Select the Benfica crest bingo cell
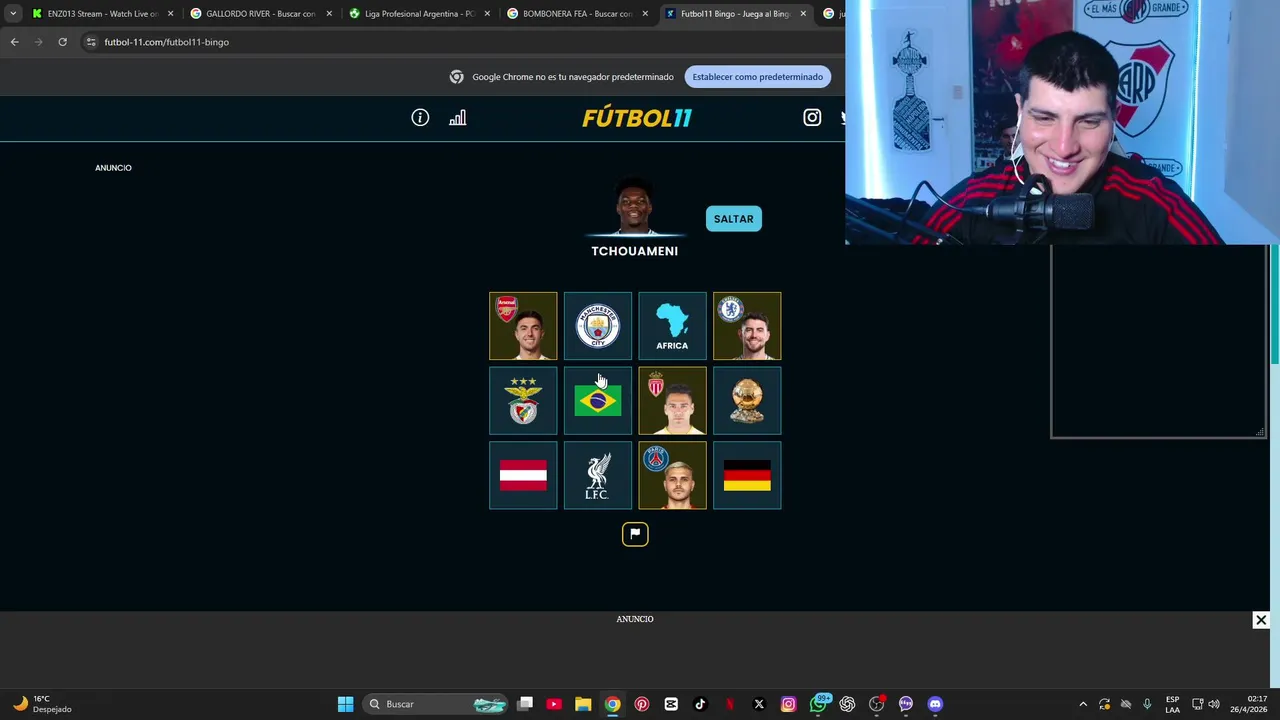The height and width of the screenshot is (720, 1280). 523,401
